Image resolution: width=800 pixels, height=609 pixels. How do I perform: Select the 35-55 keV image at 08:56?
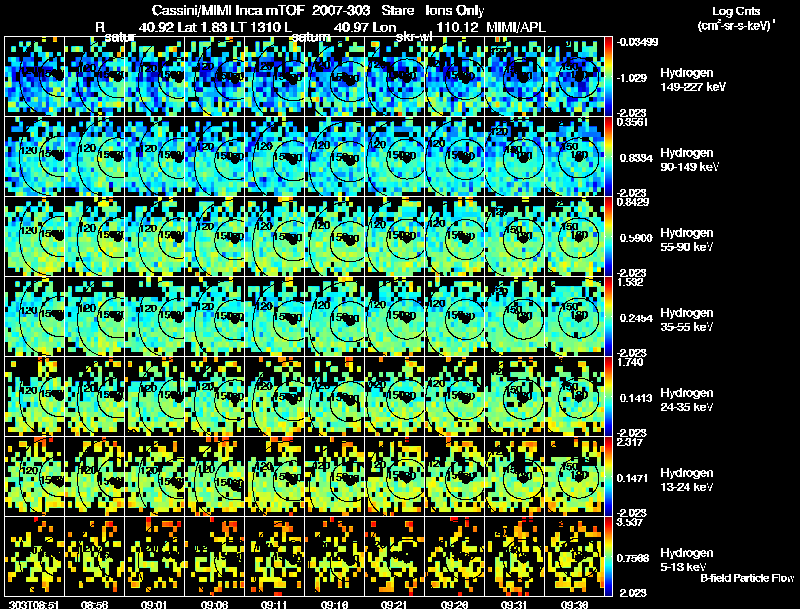click(x=94, y=317)
